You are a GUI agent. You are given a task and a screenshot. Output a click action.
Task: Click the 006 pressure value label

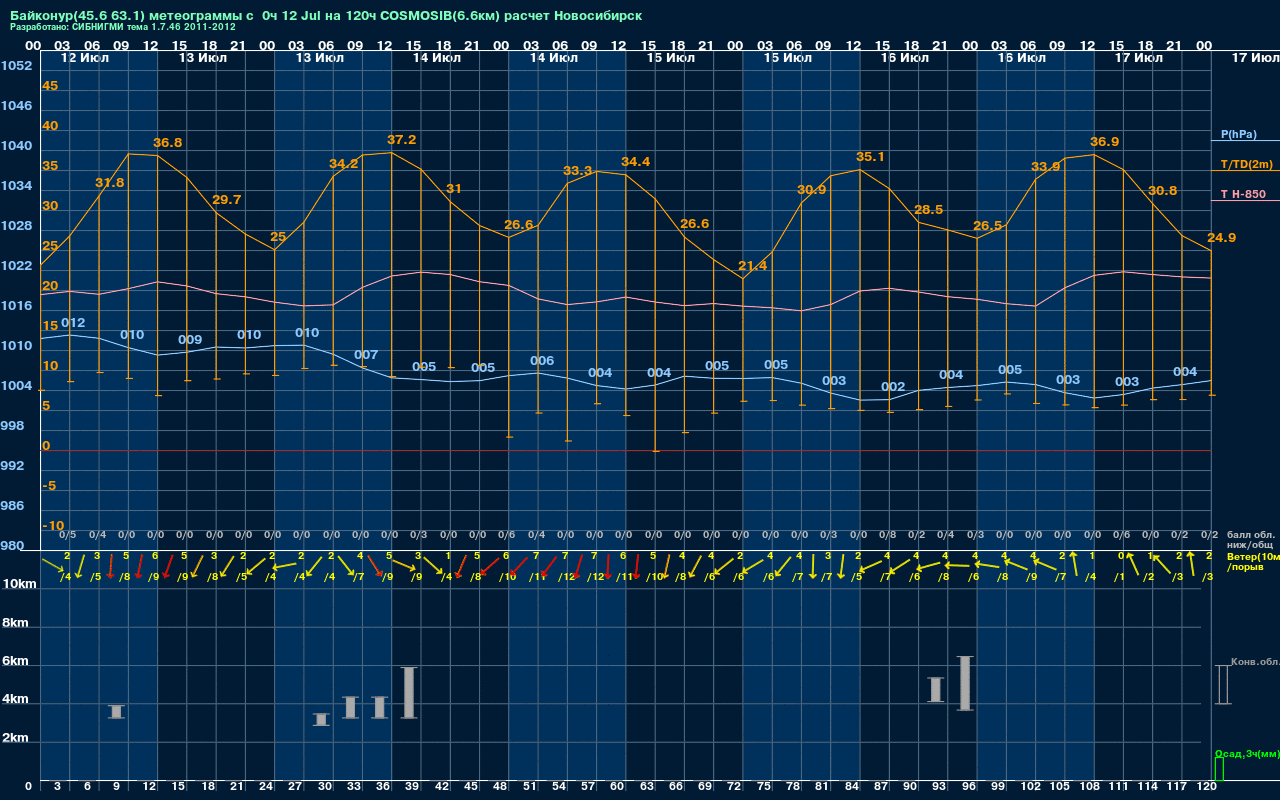[542, 361]
